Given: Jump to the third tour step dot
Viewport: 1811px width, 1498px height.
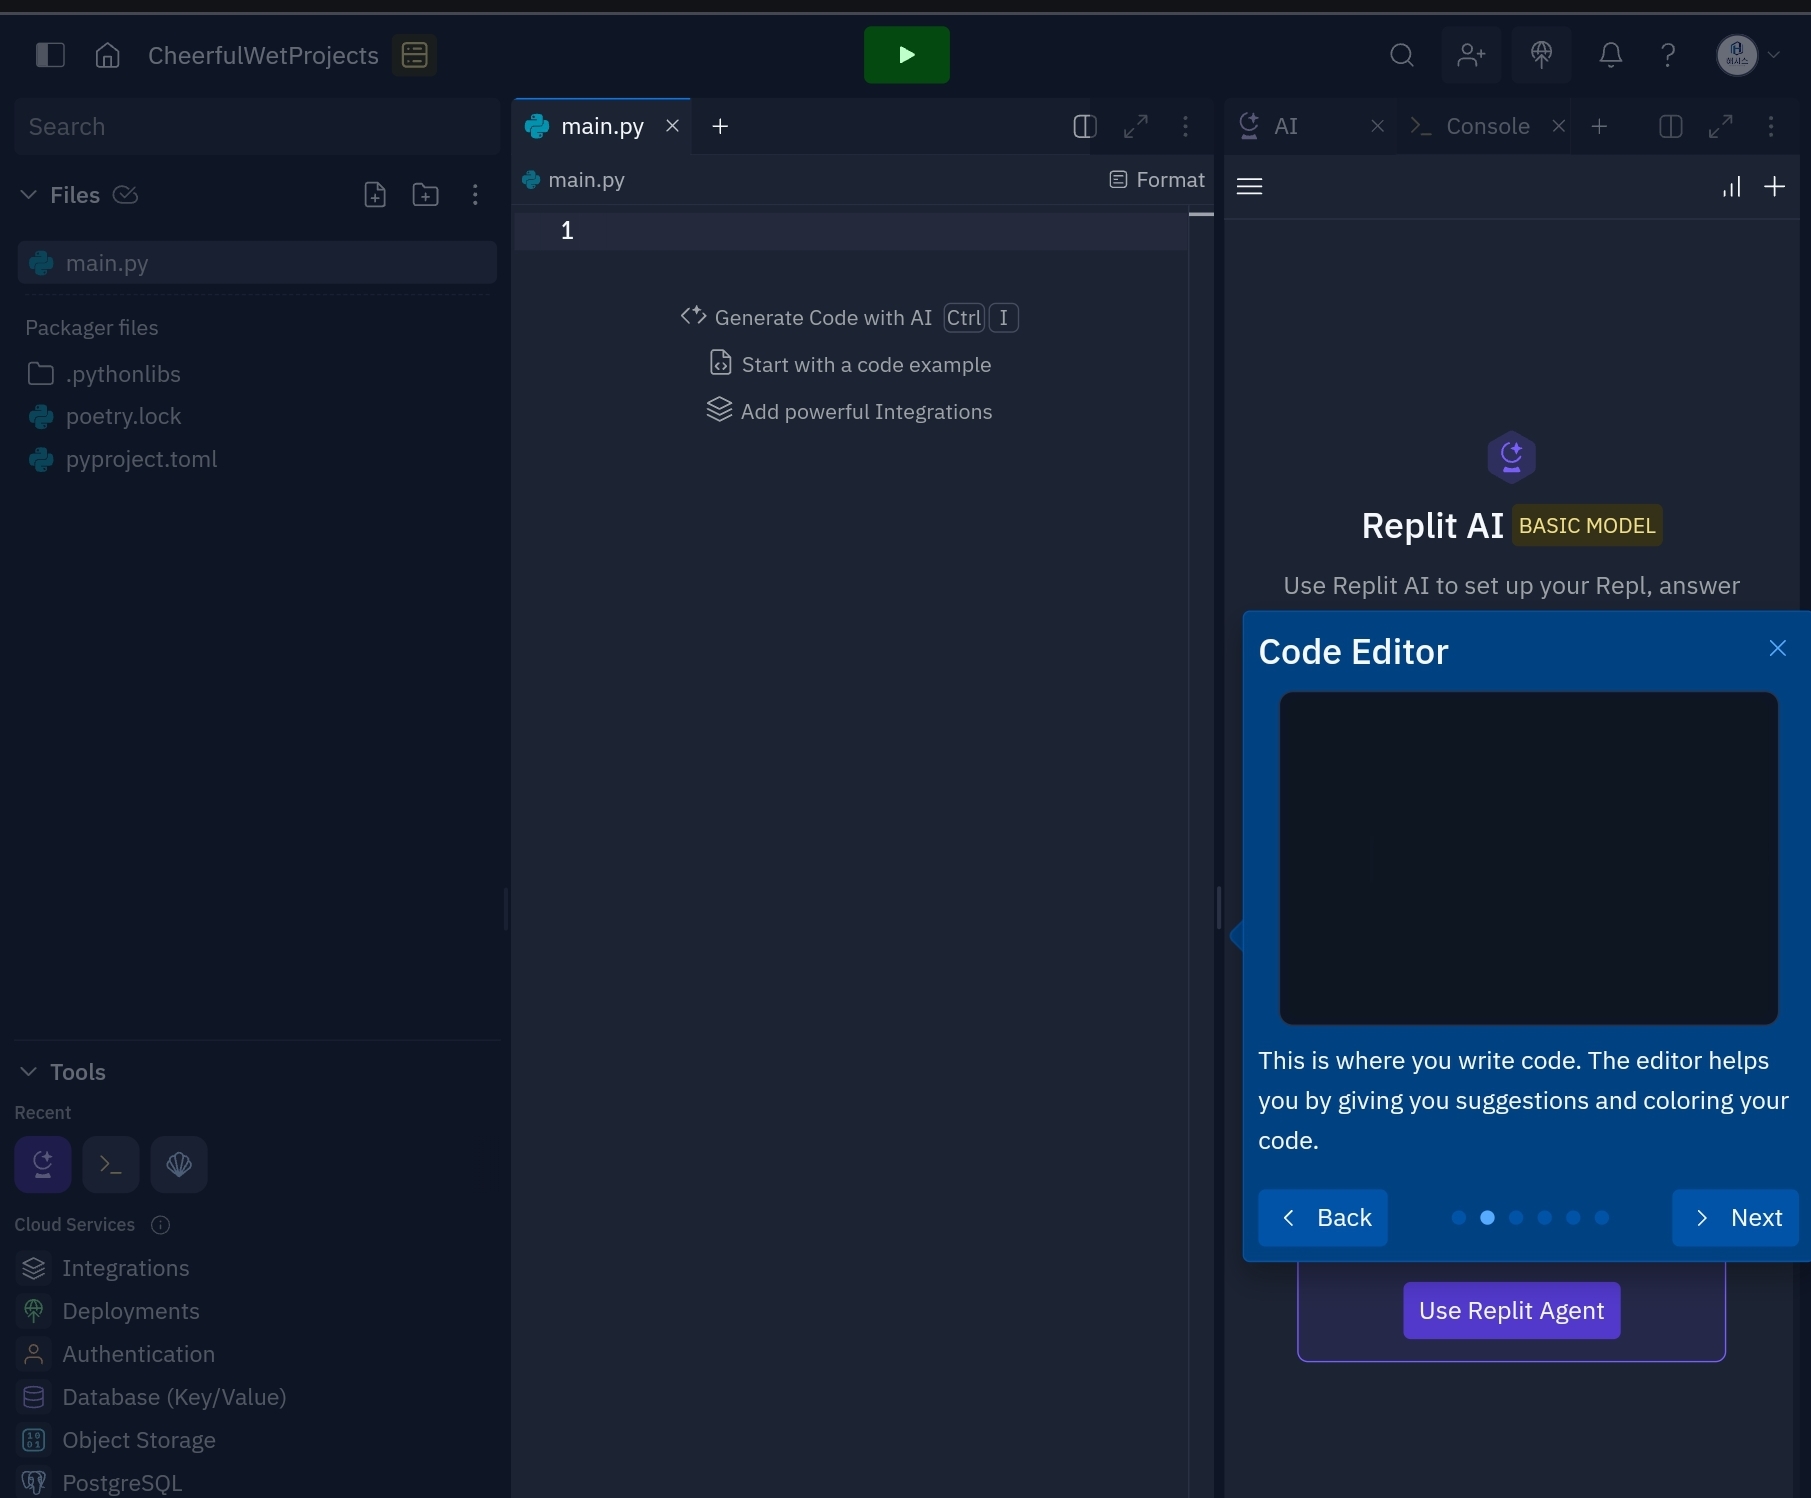Looking at the screenshot, I should coord(1516,1217).
